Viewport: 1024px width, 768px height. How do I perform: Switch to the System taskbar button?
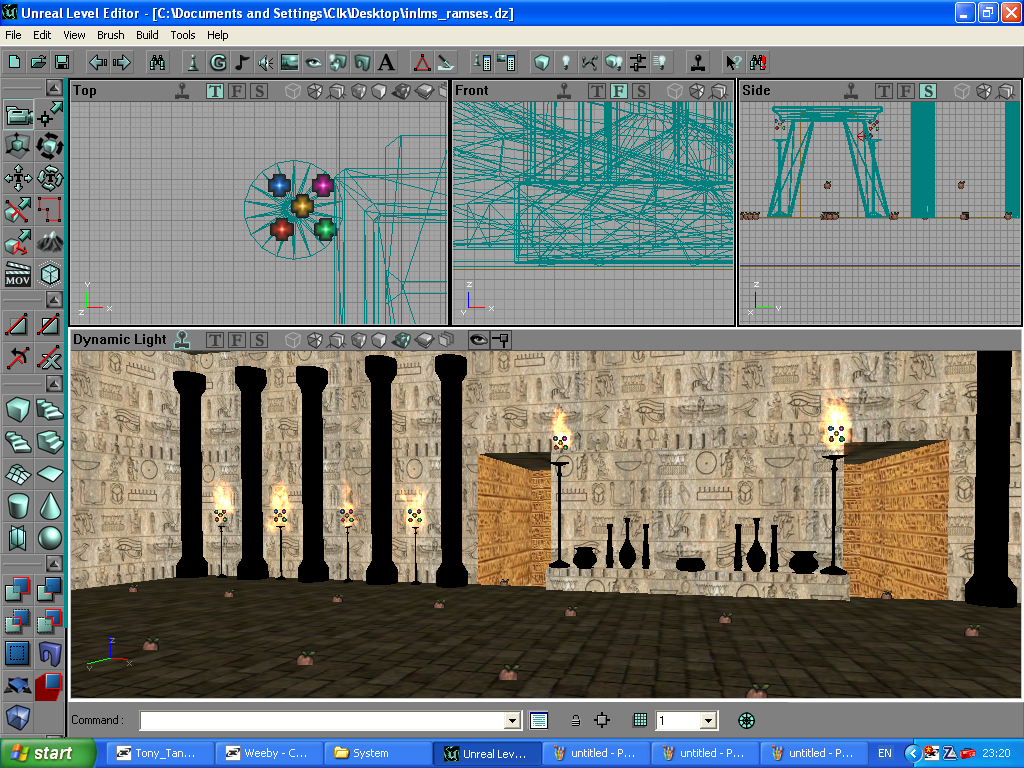[370, 753]
